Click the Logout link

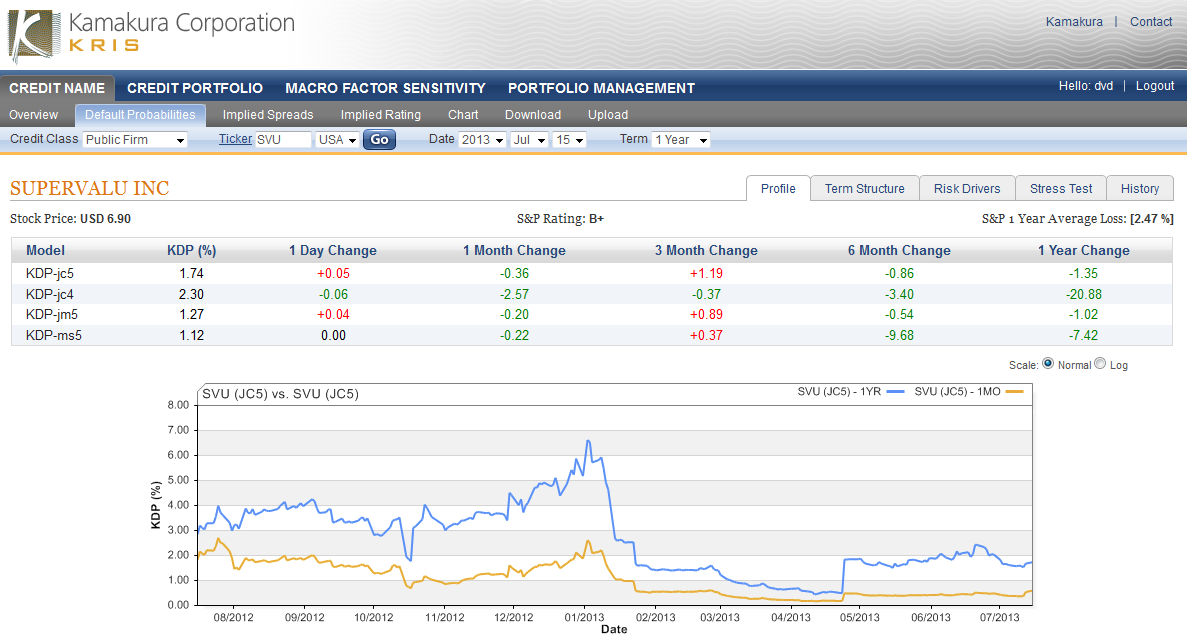(x=1154, y=86)
